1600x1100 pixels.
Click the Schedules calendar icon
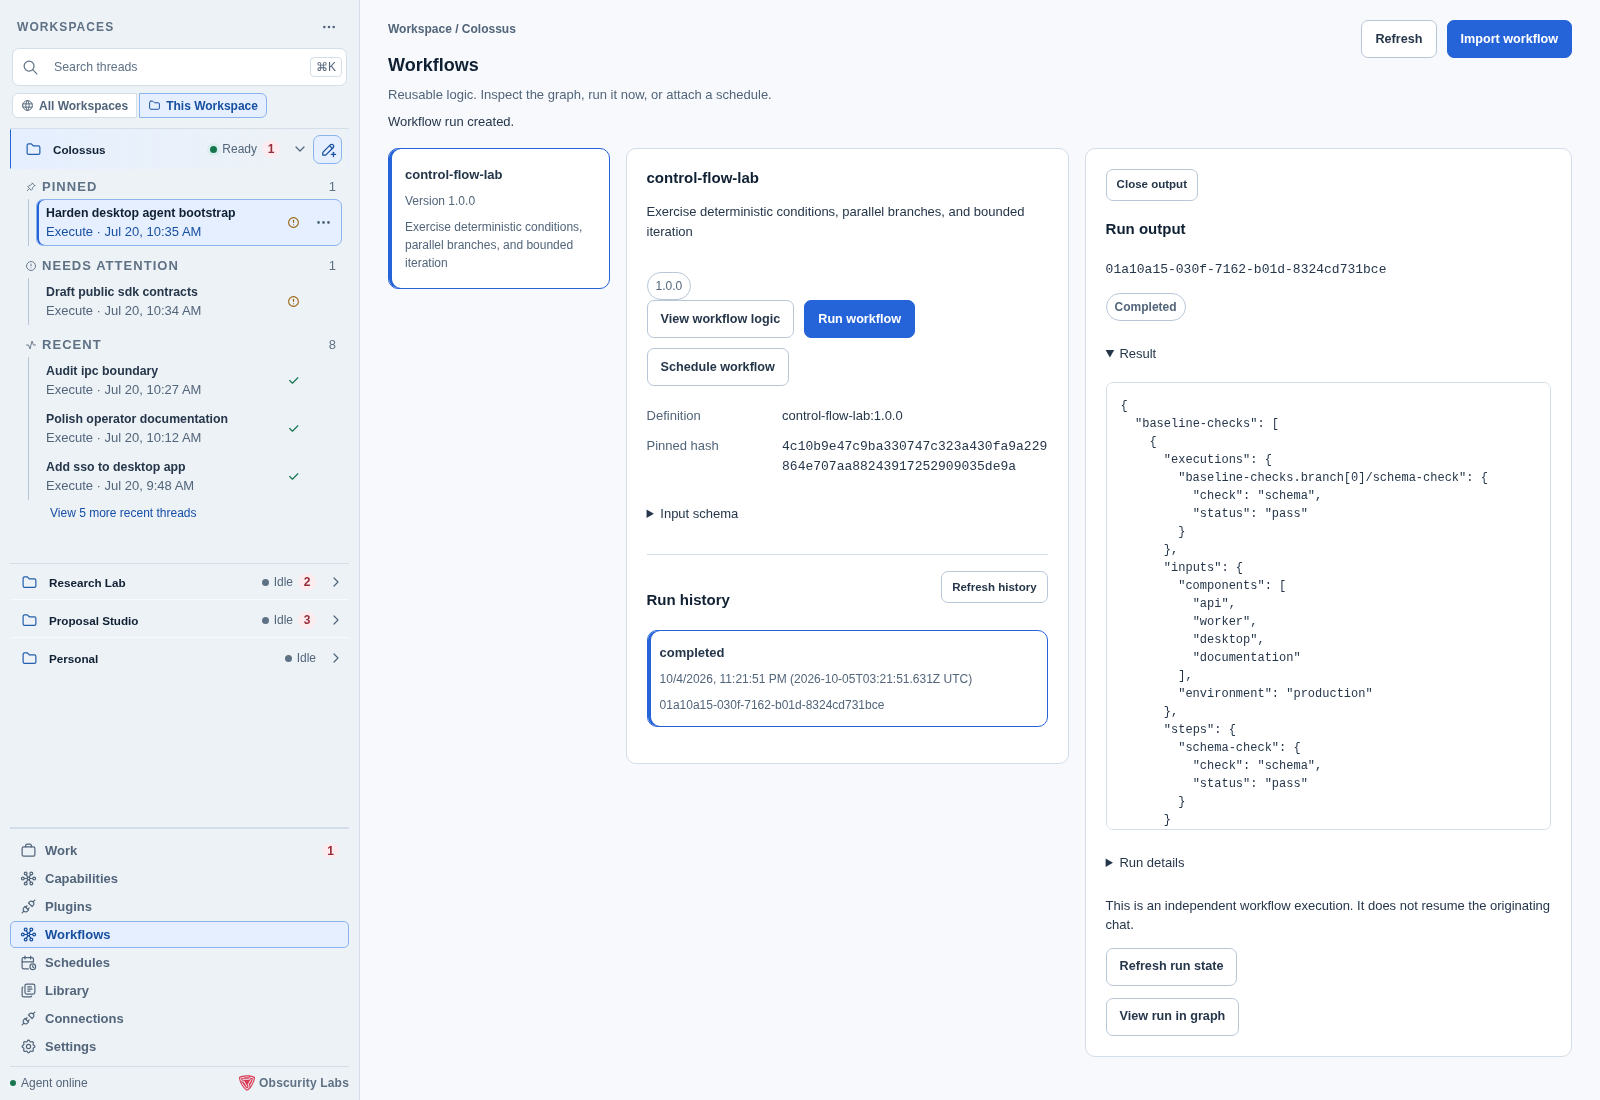29,963
